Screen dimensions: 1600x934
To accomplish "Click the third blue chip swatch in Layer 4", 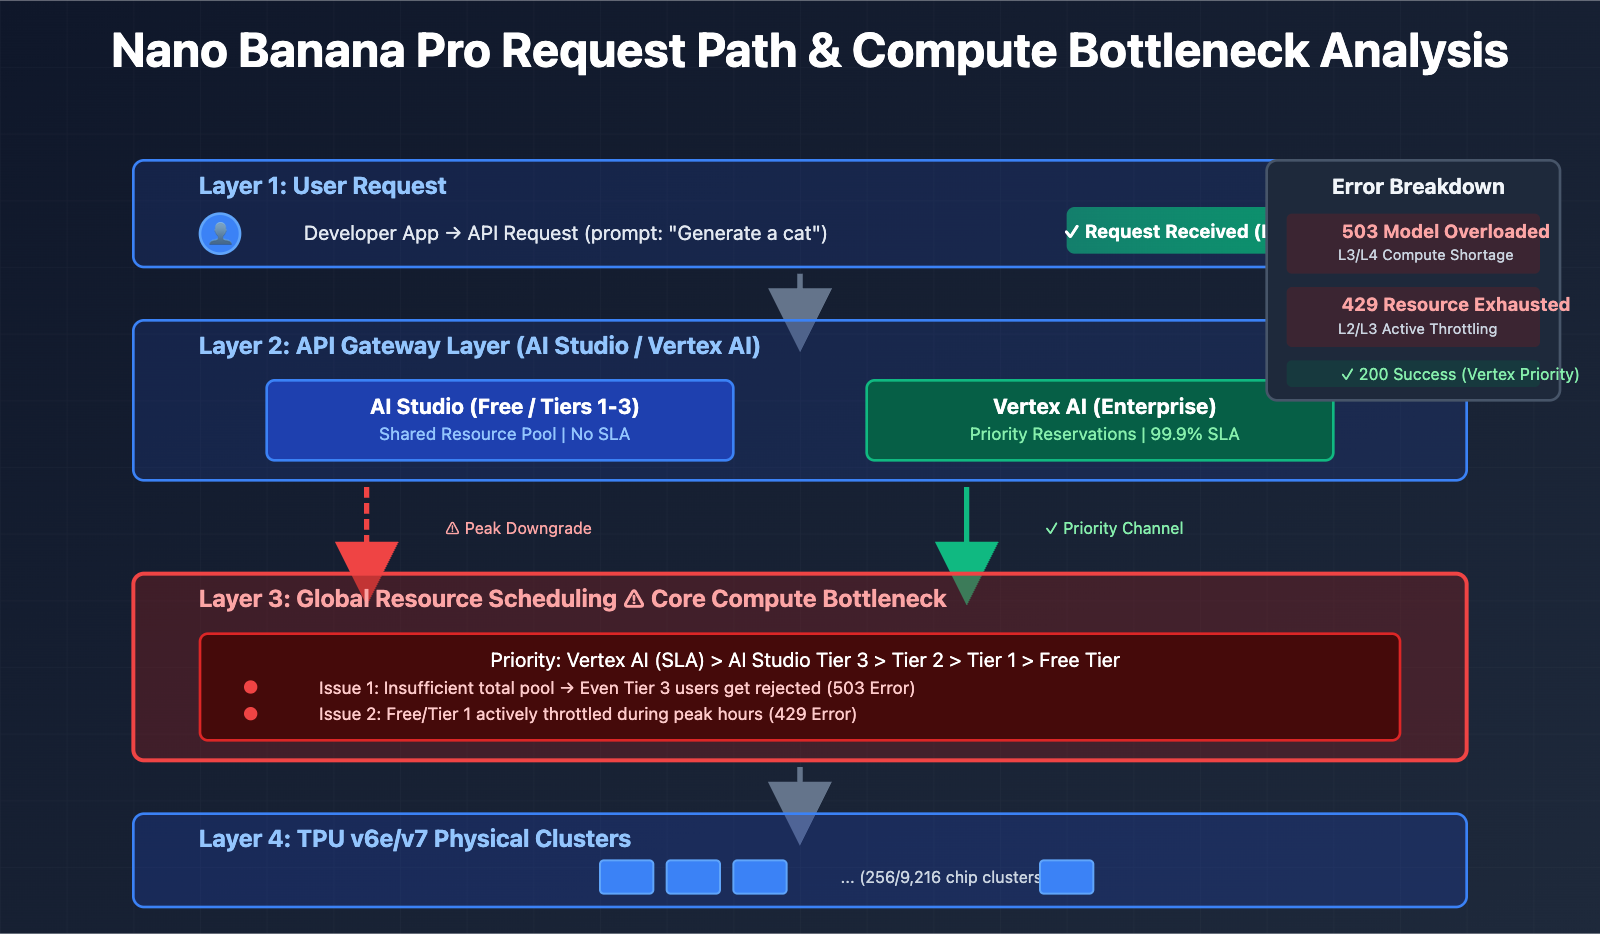I will [x=760, y=876].
